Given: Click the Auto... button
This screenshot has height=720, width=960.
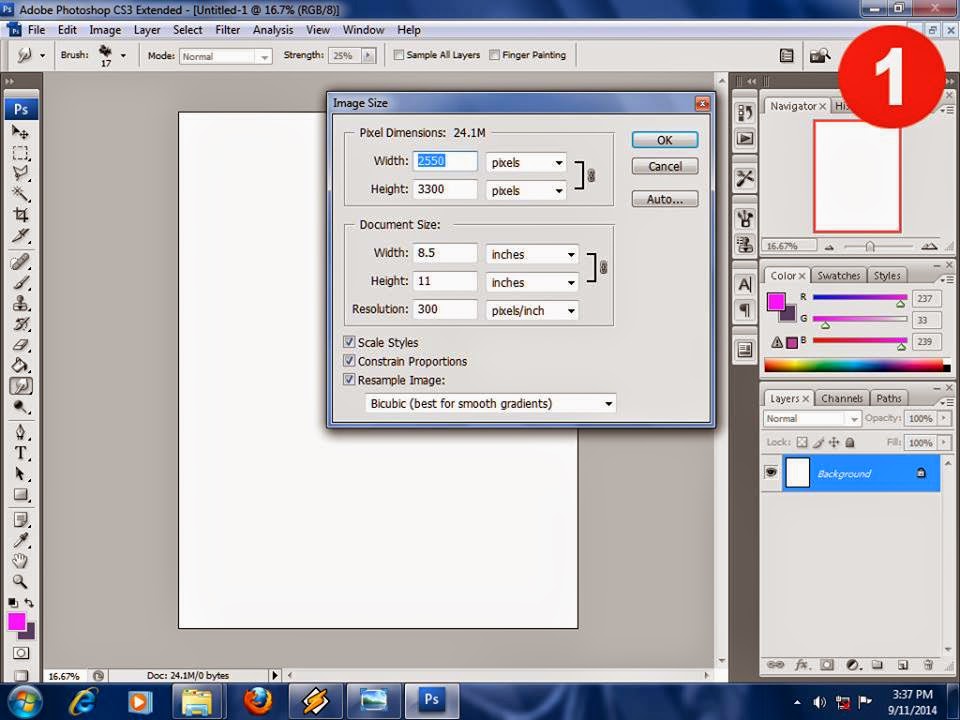Looking at the screenshot, I should click(665, 199).
